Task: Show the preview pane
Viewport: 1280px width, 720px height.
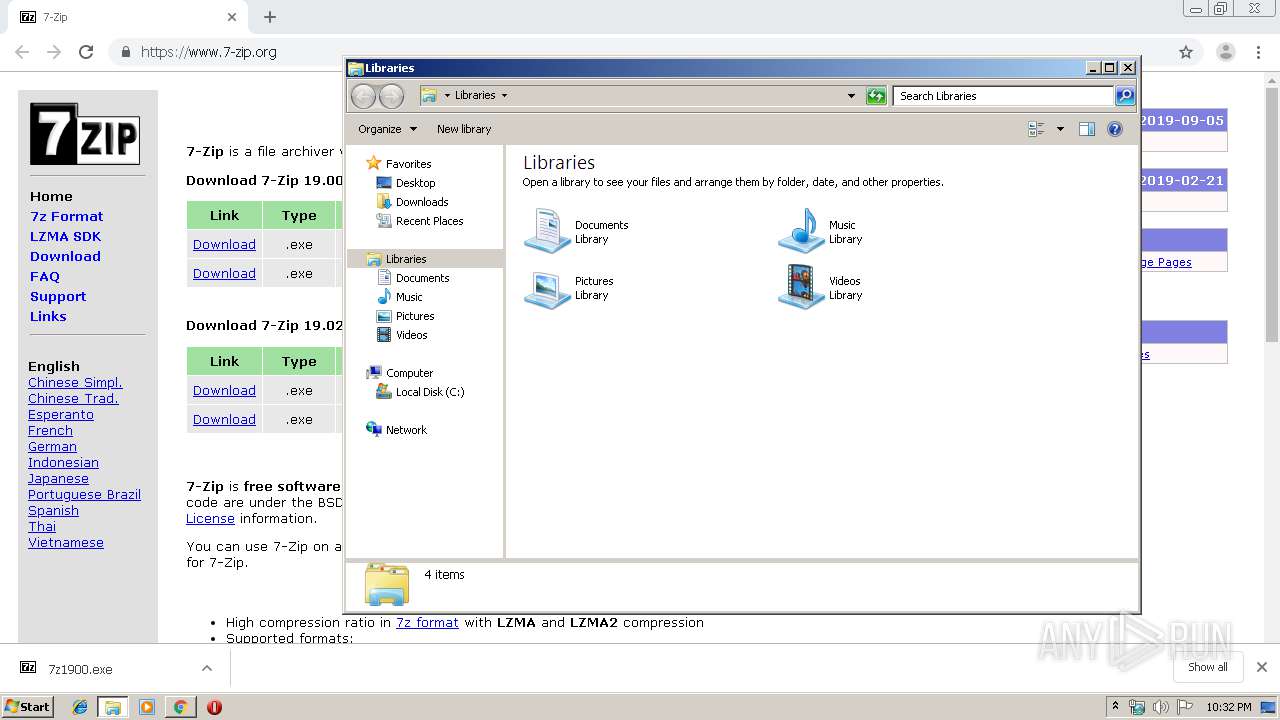Action: (x=1087, y=129)
